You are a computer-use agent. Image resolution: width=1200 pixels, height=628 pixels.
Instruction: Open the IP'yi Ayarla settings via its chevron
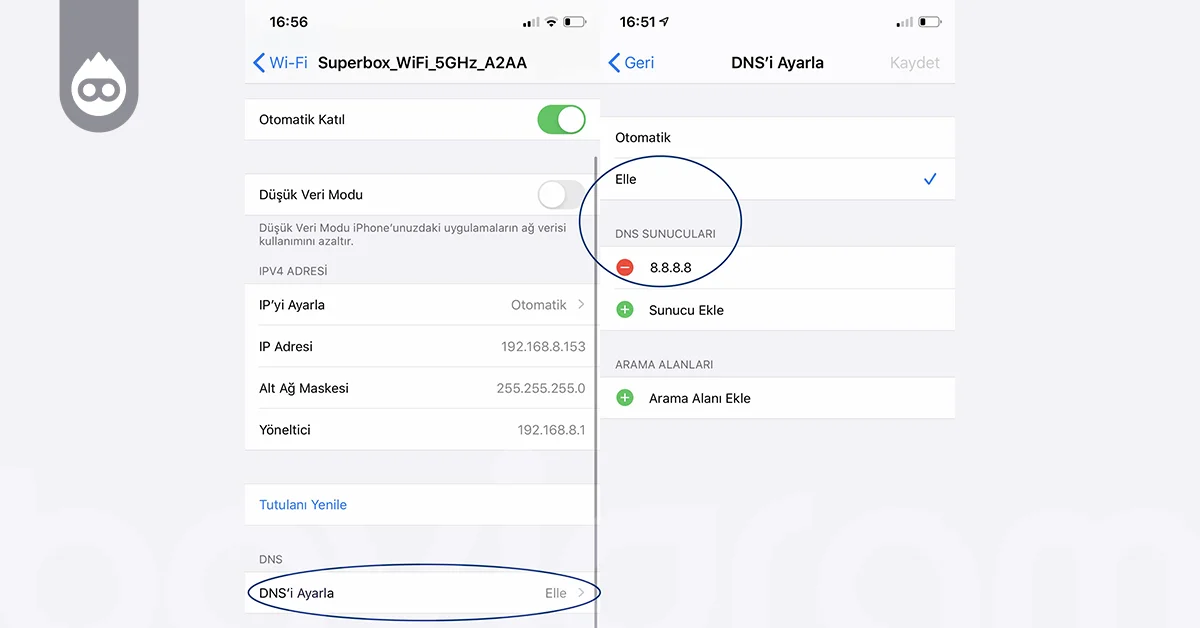click(x=583, y=305)
